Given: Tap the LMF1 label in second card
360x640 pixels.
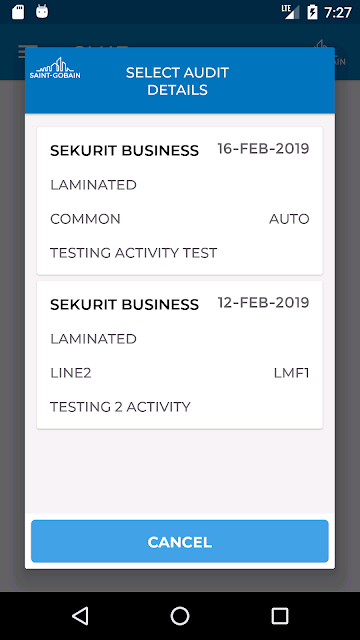Looking at the screenshot, I should point(291,373).
